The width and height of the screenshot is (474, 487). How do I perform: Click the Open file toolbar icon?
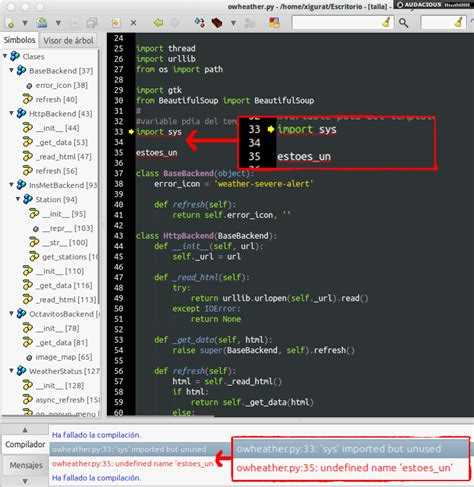pos(42,23)
